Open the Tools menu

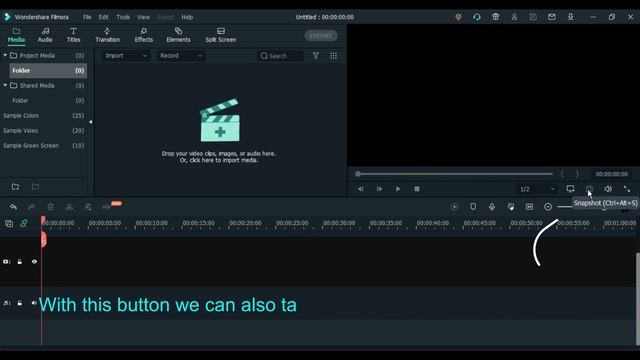pos(123,17)
